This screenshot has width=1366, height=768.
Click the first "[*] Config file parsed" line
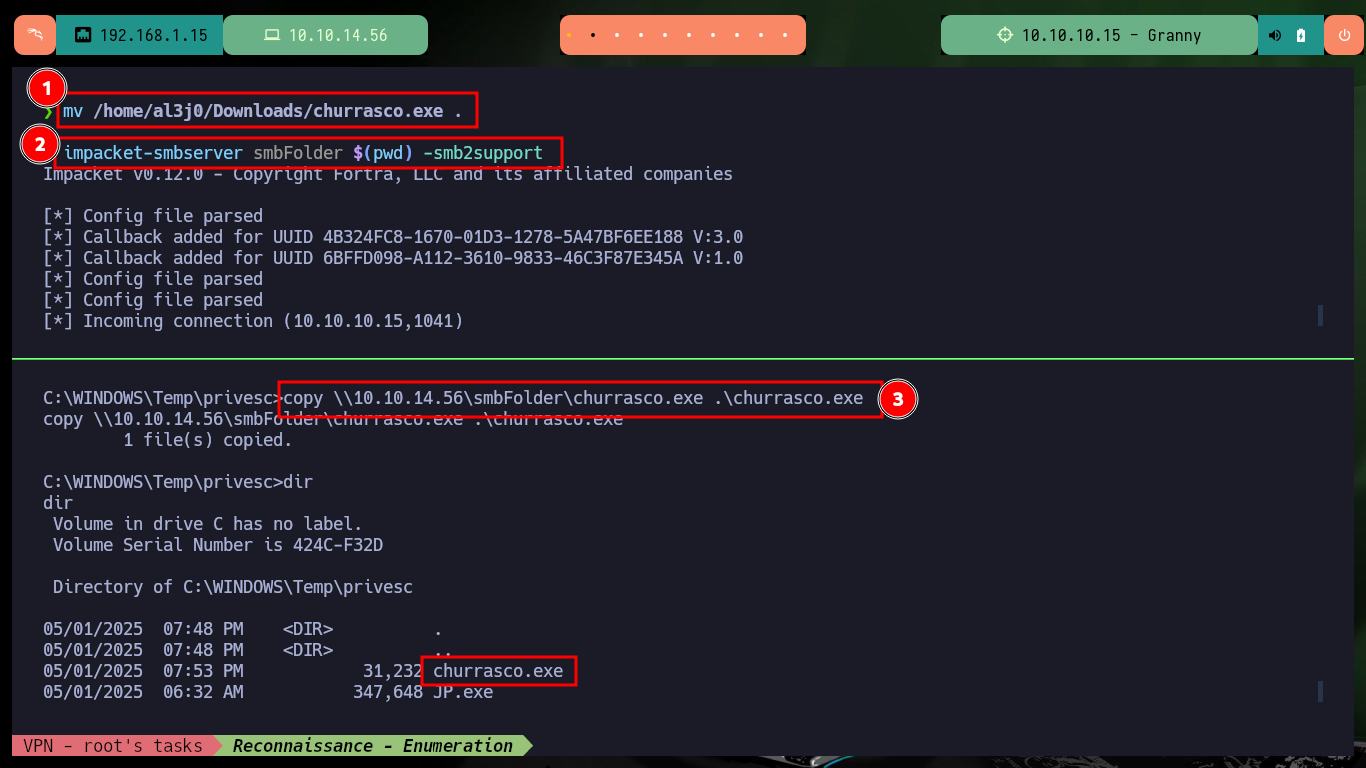click(153, 216)
